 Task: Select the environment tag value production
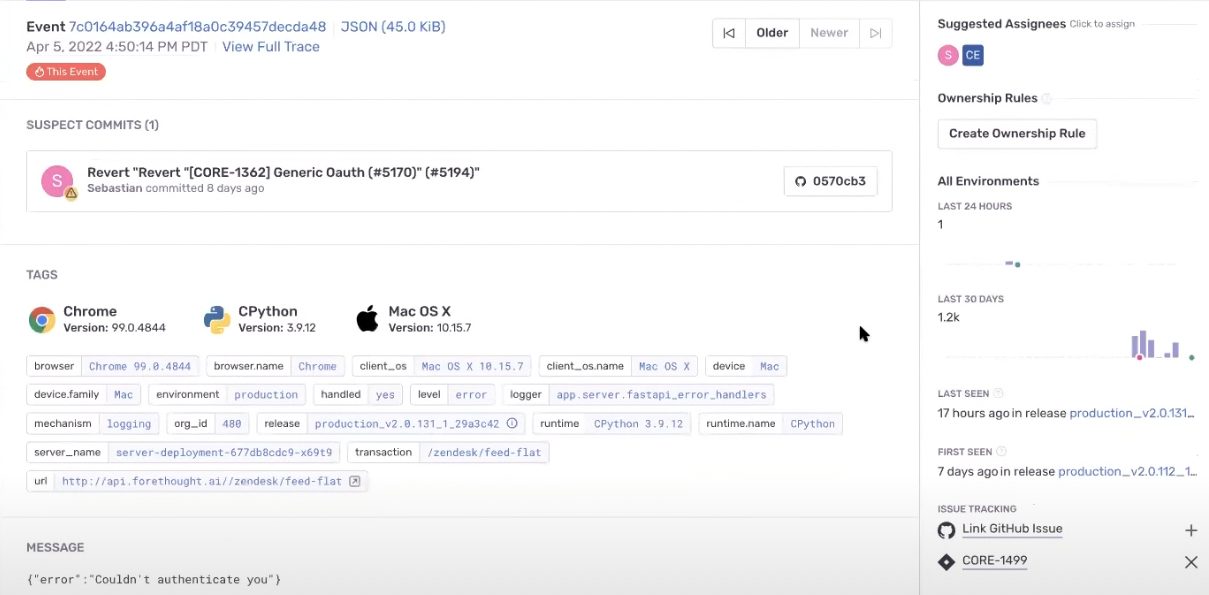coord(266,395)
